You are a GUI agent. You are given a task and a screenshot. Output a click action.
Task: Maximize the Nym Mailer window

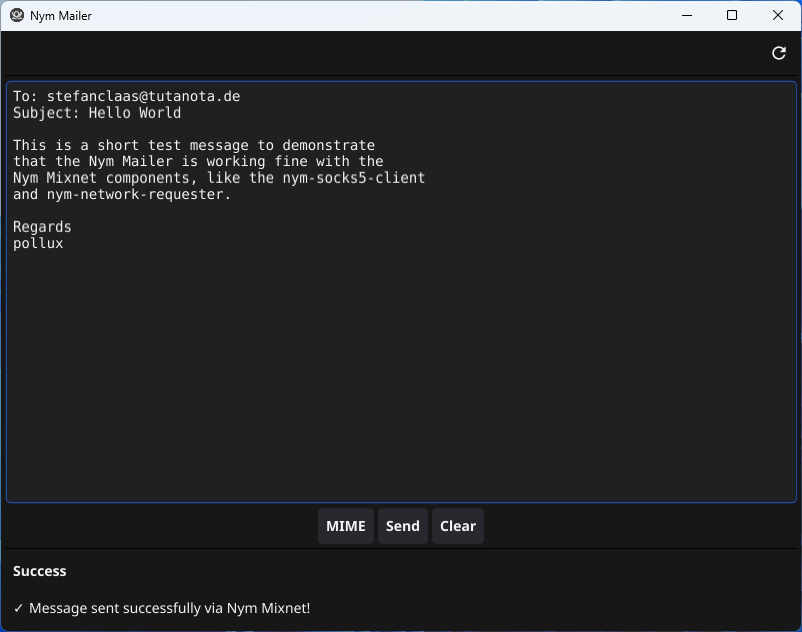(732, 15)
